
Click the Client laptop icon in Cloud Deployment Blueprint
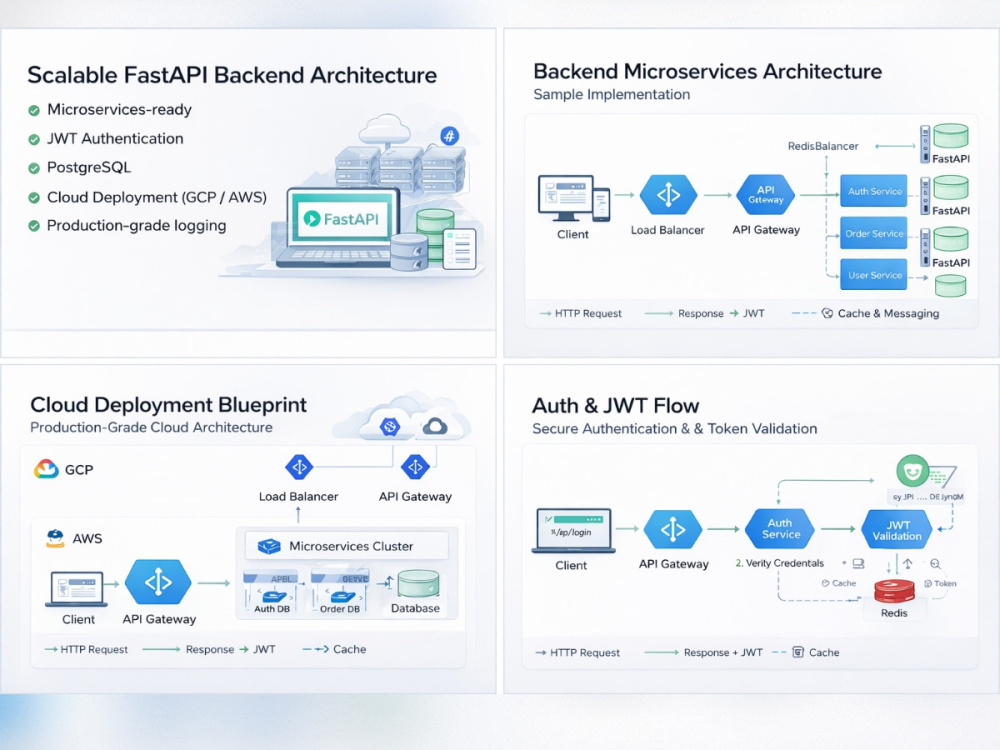pos(77,589)
